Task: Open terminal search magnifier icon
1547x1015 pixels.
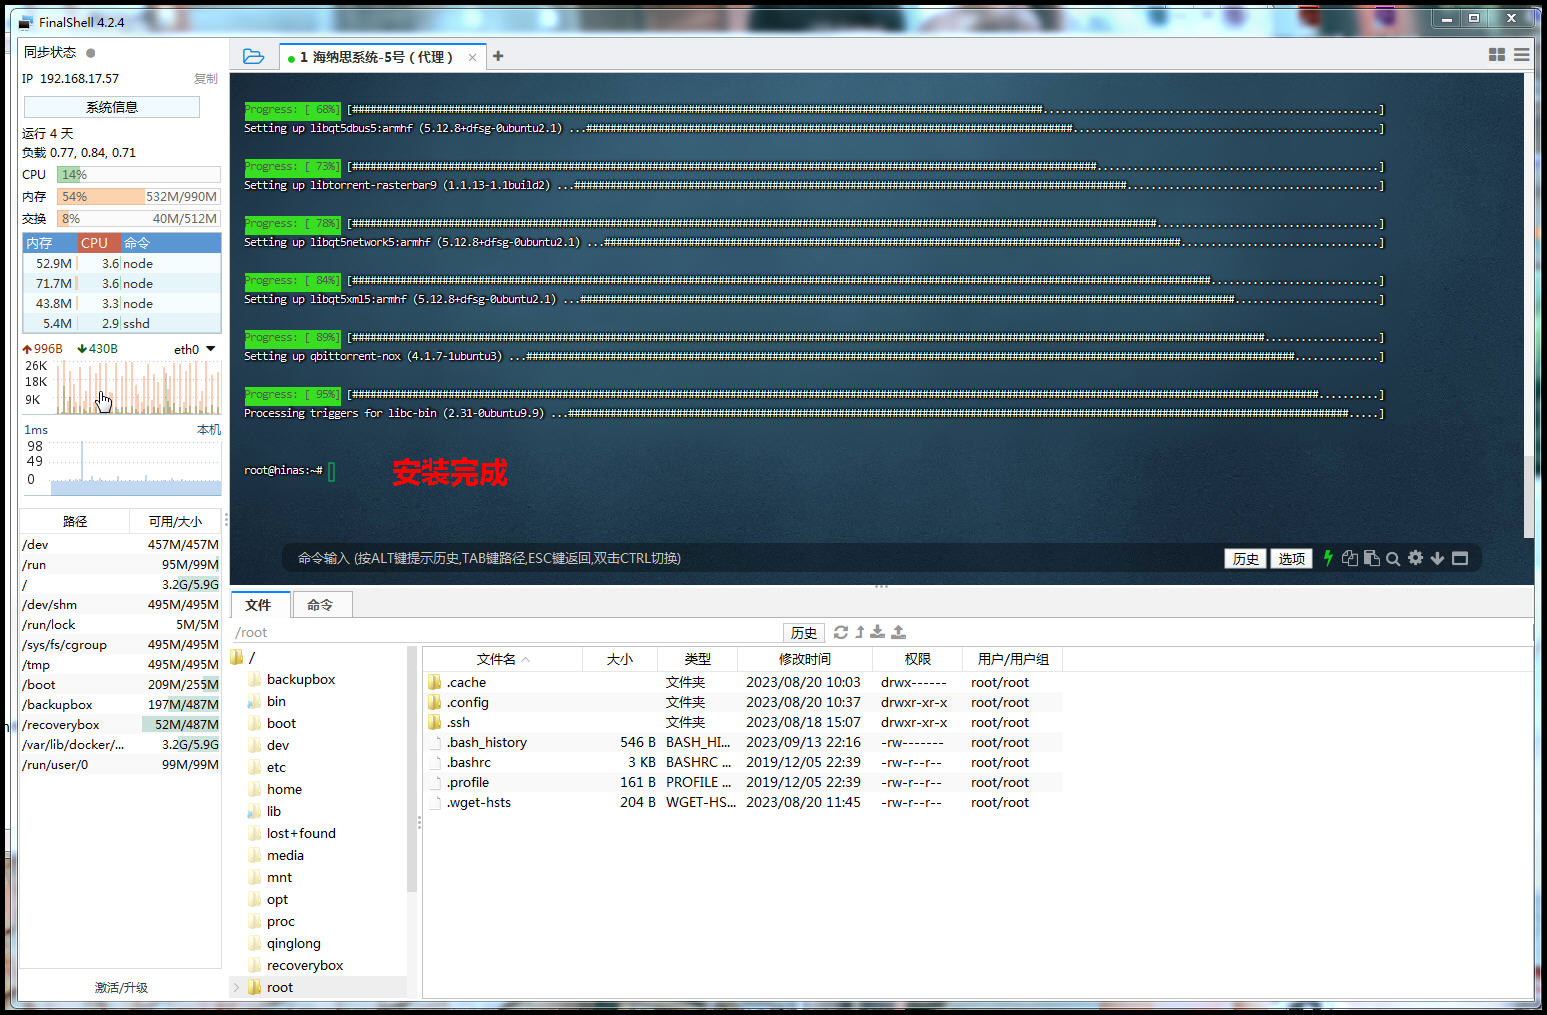Action: tap(1393, 559)
